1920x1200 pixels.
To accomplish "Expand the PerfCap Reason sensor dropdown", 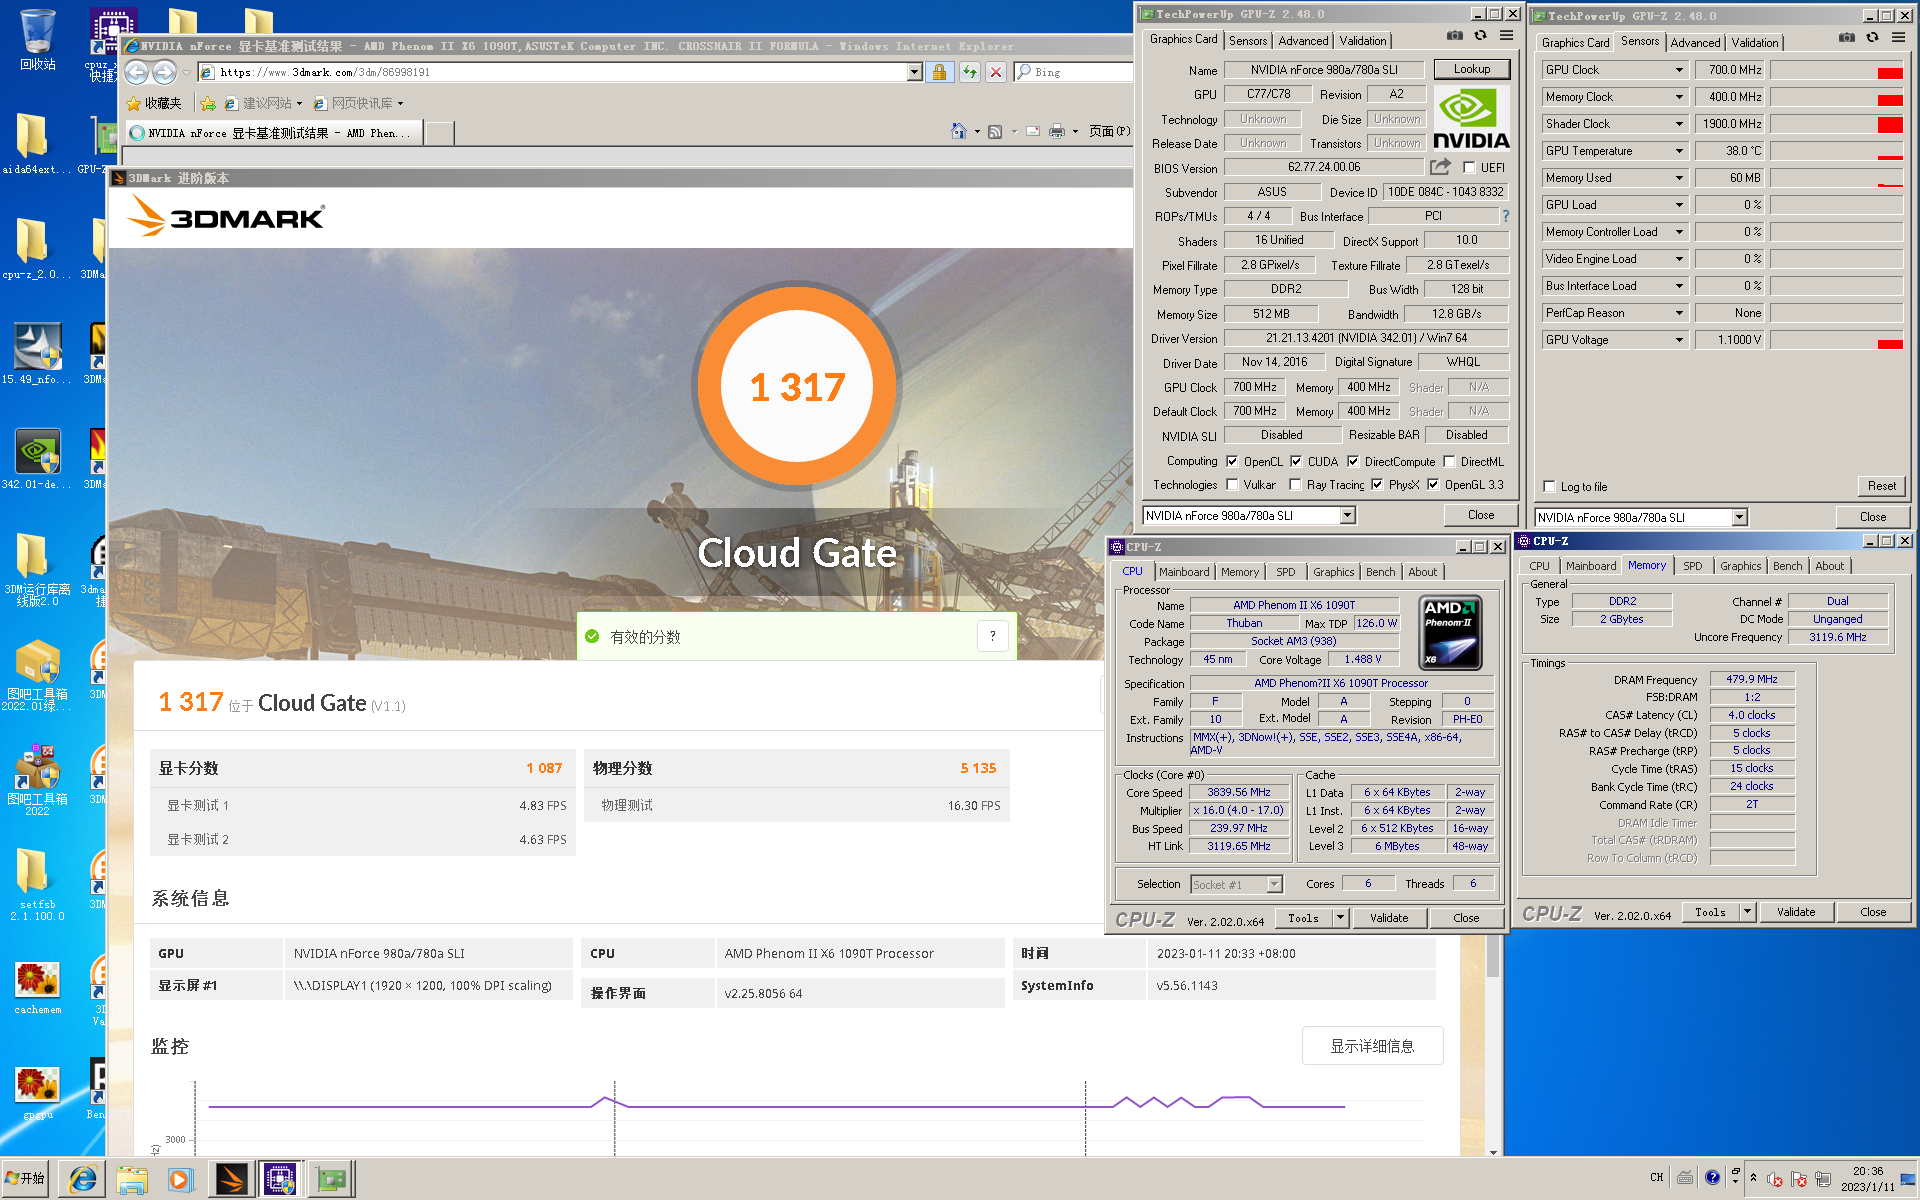I will point(1679,313).
